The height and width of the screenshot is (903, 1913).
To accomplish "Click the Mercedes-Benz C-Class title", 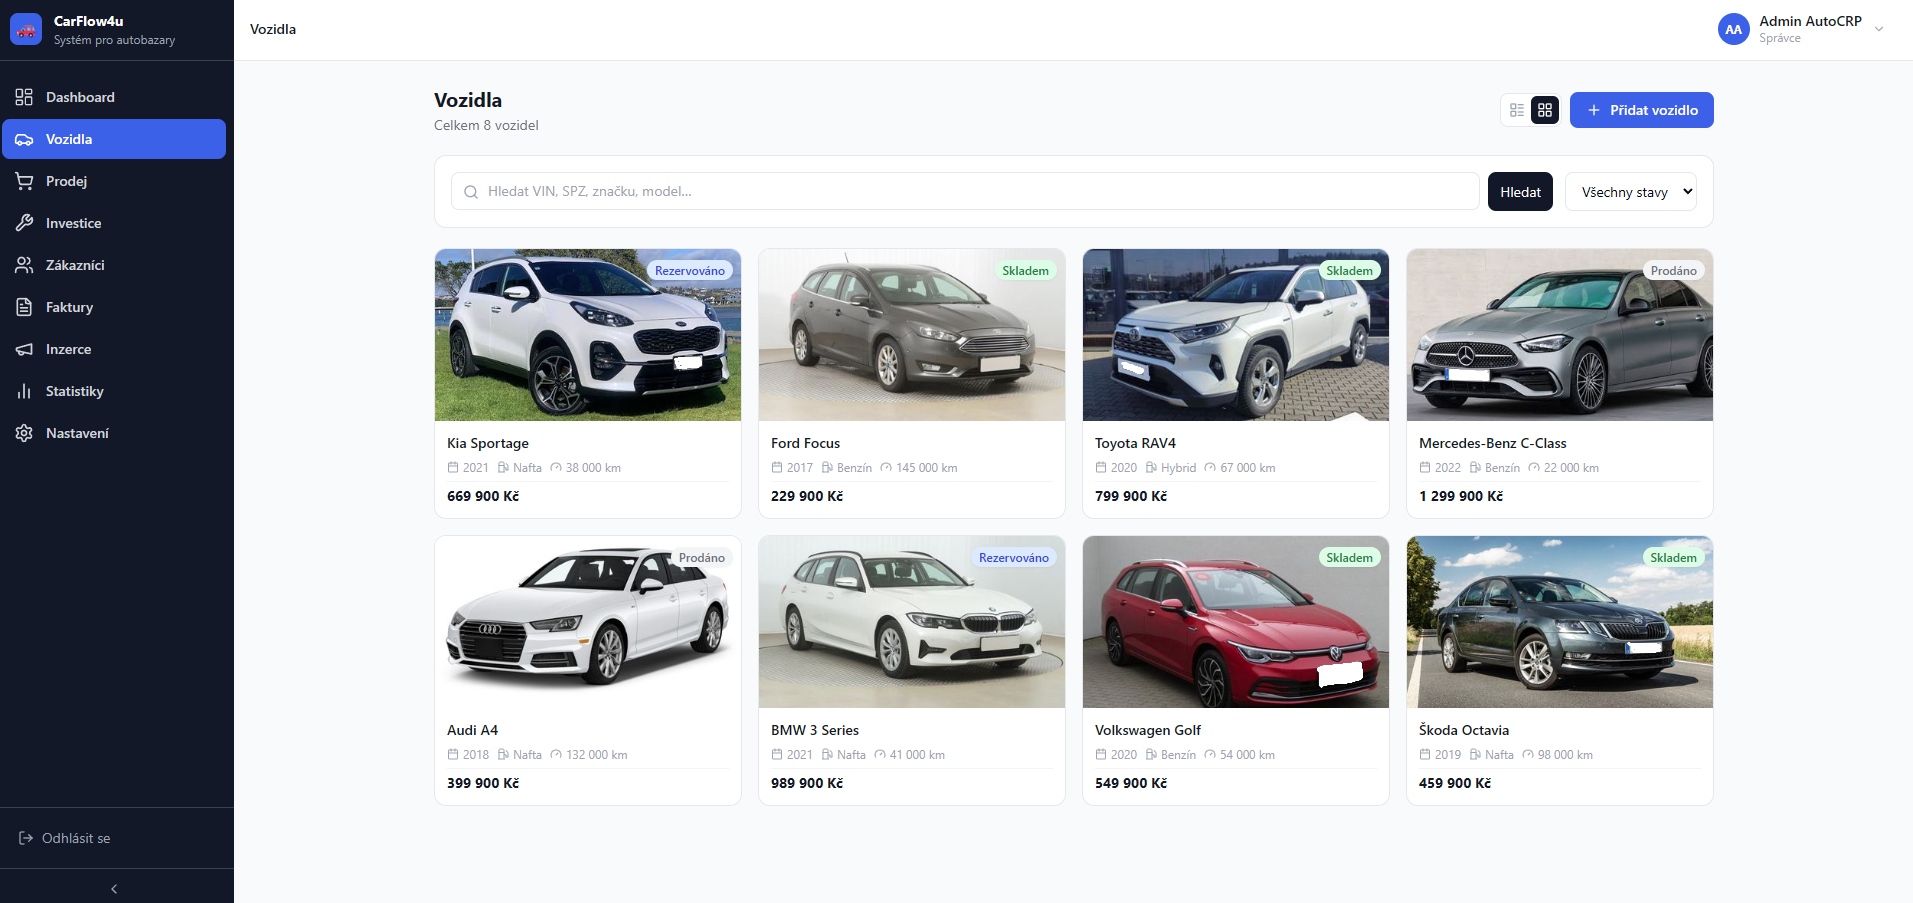I will [1493, 443].
